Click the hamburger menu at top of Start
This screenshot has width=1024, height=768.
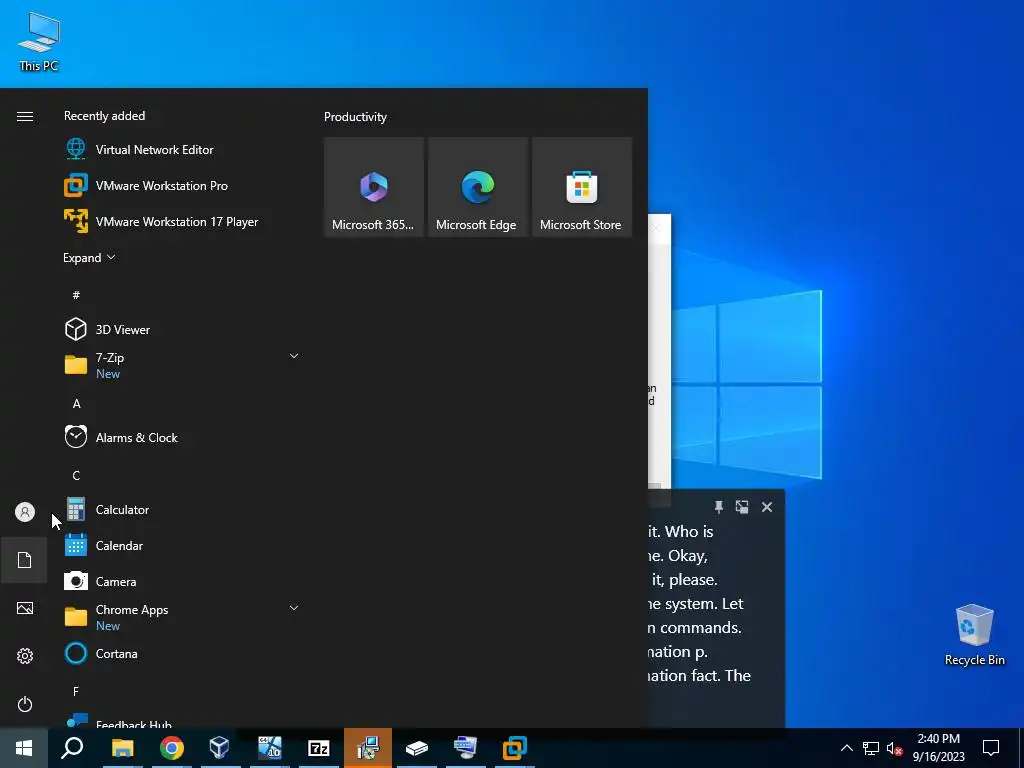(x=25, y=116)
